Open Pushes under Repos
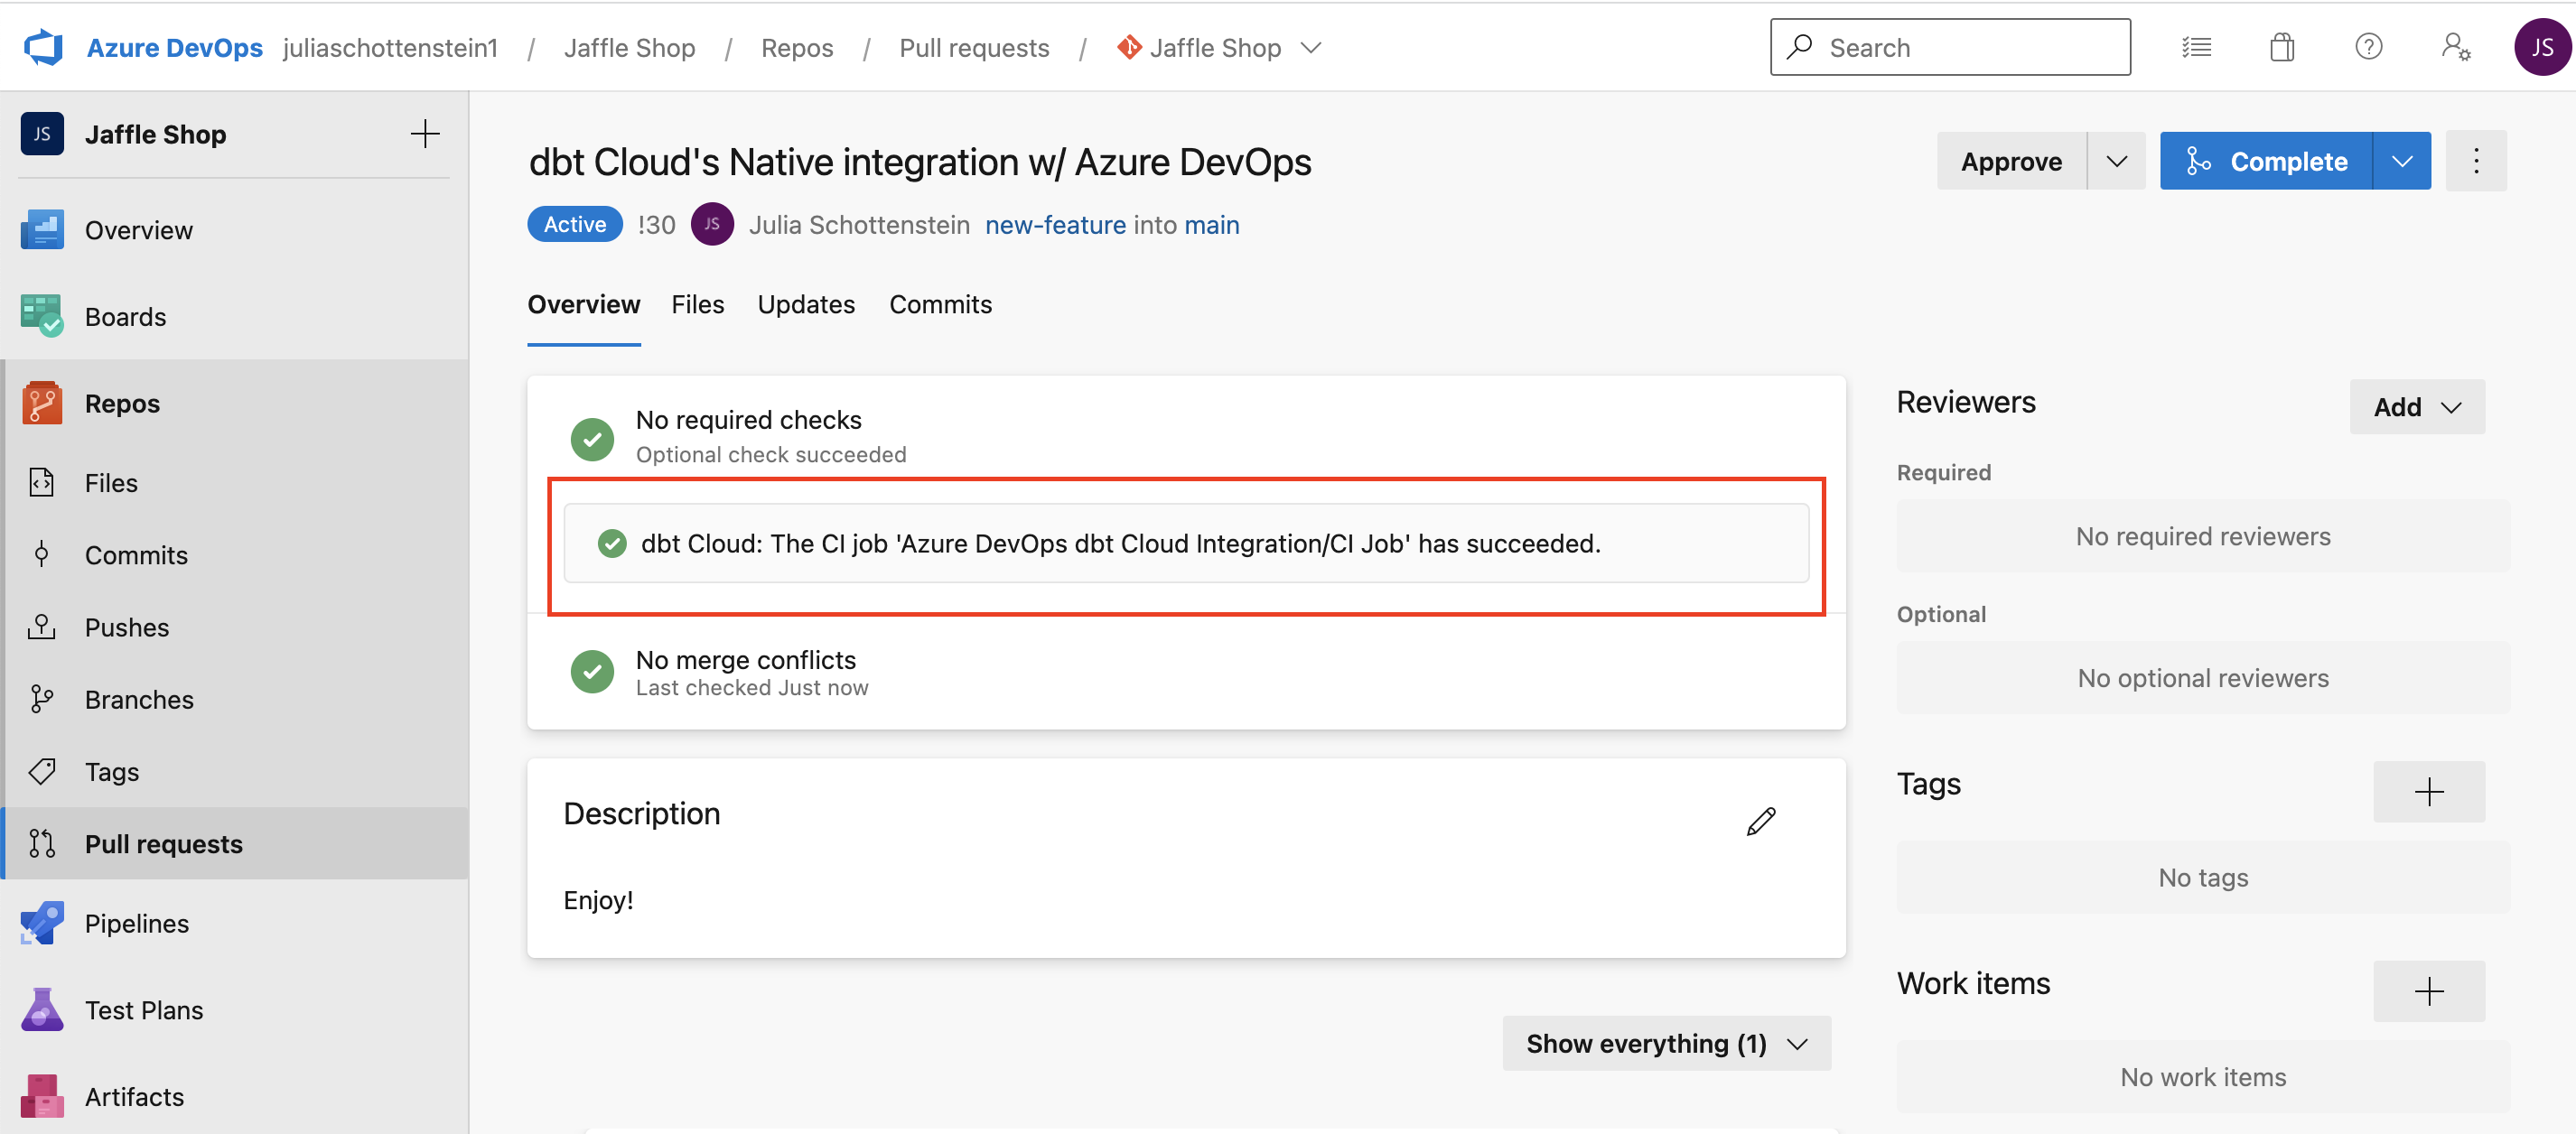2576x1134 pixels. (x=234, y=627)
